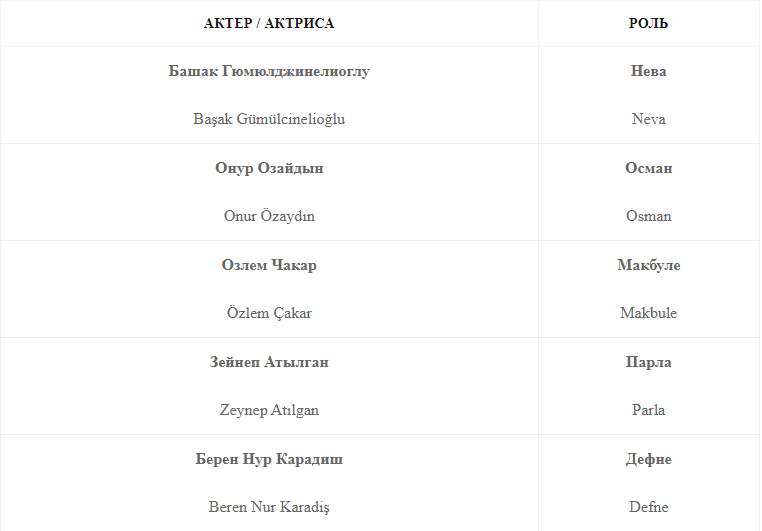Click the actor name 'Онур Озайдын'

tap(269, 168)
